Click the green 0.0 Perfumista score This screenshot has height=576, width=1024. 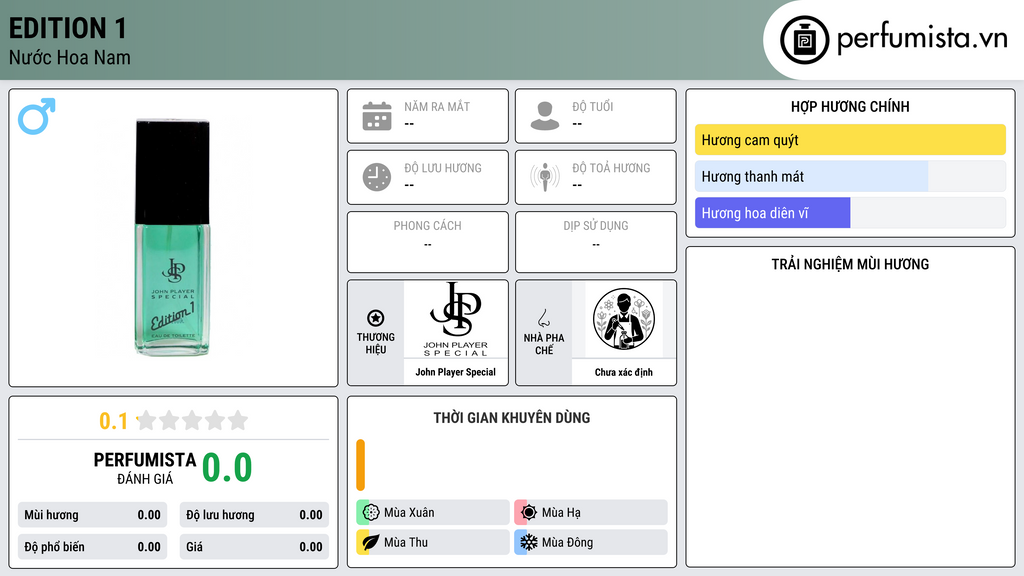(227, 468)
